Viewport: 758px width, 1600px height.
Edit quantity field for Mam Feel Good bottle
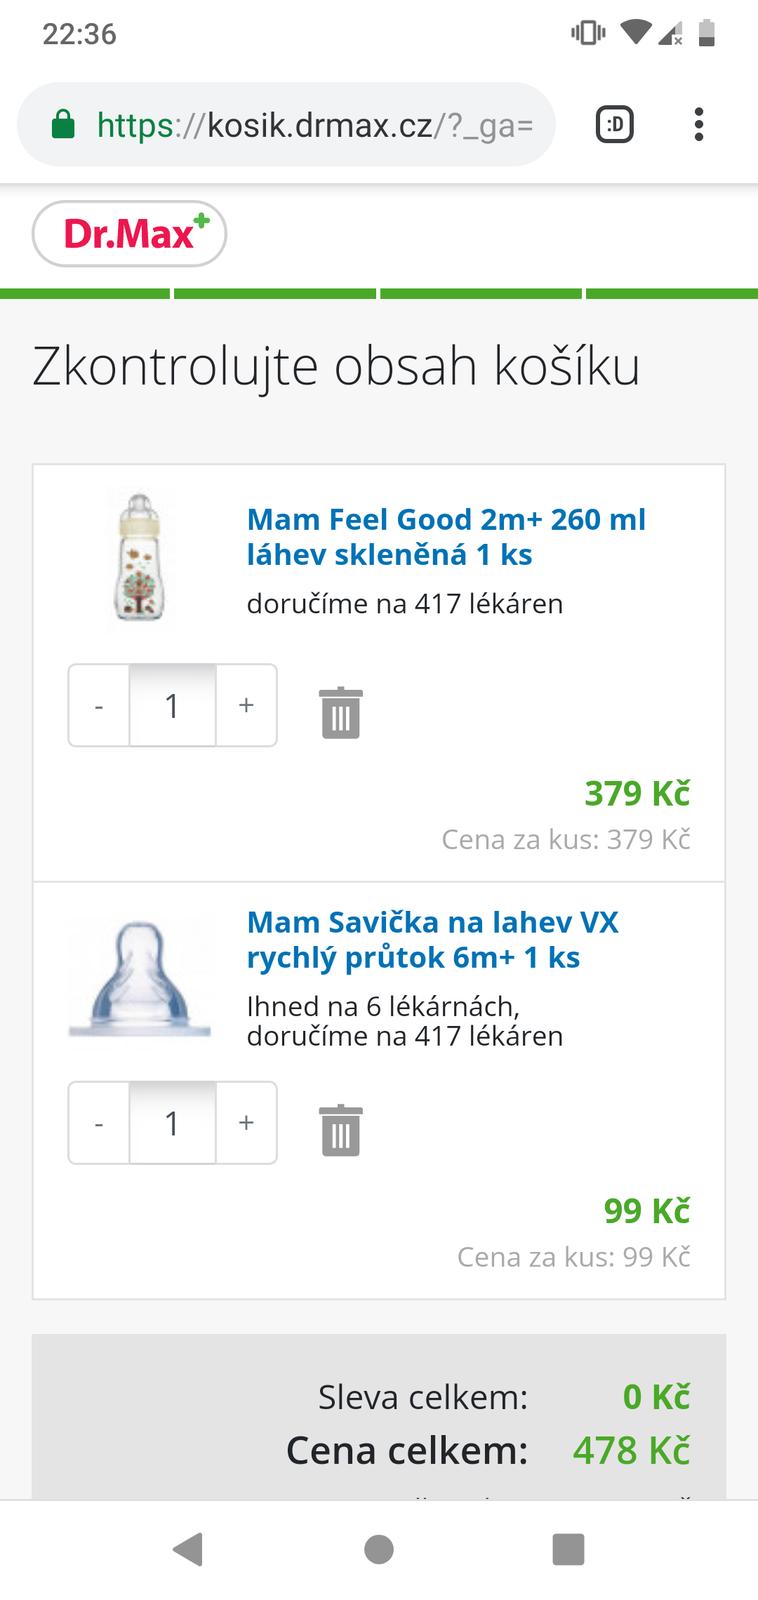tap(172, 706)
